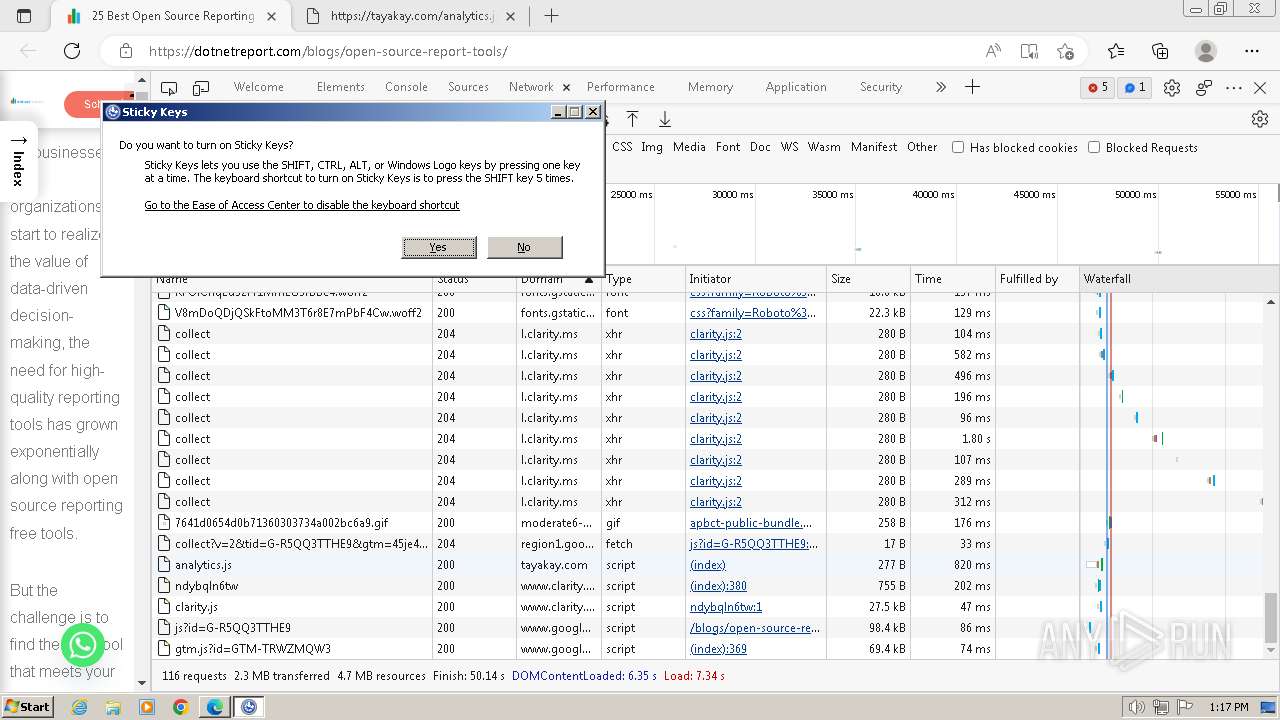Open a new browser tab with plus
The image size is (1280, 720).
click(x=551, y=16)
